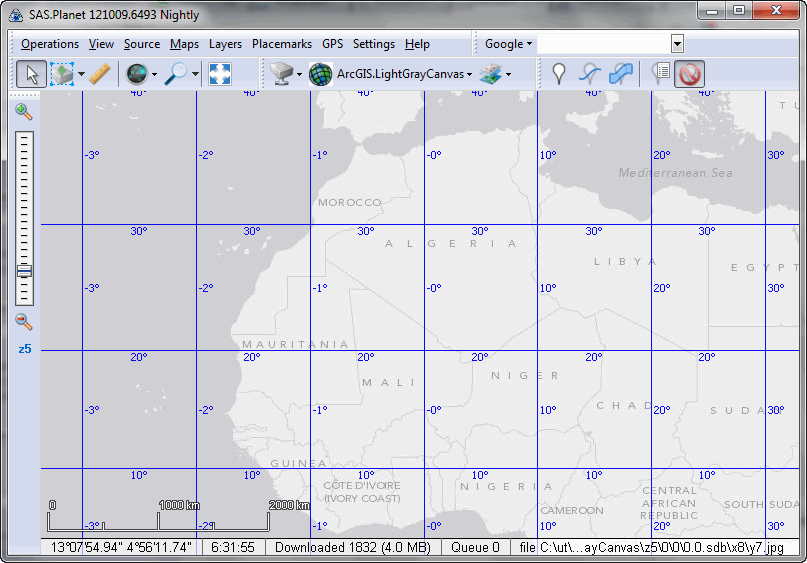The image size is (807, 563).
Task: Click the add path placemark icon
Action: (x=591, y=74)
